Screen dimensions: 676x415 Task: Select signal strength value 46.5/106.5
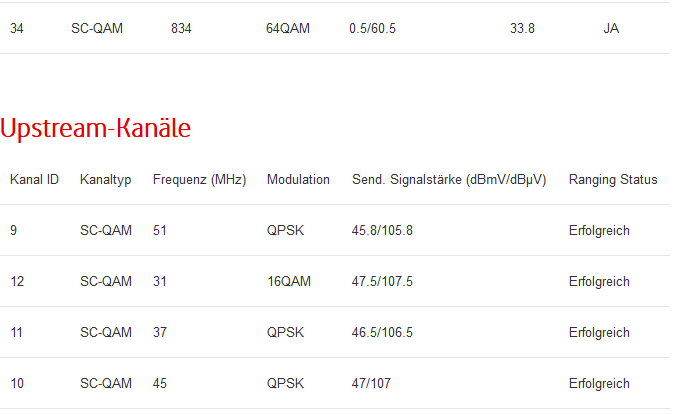click(x=383, y=333)
